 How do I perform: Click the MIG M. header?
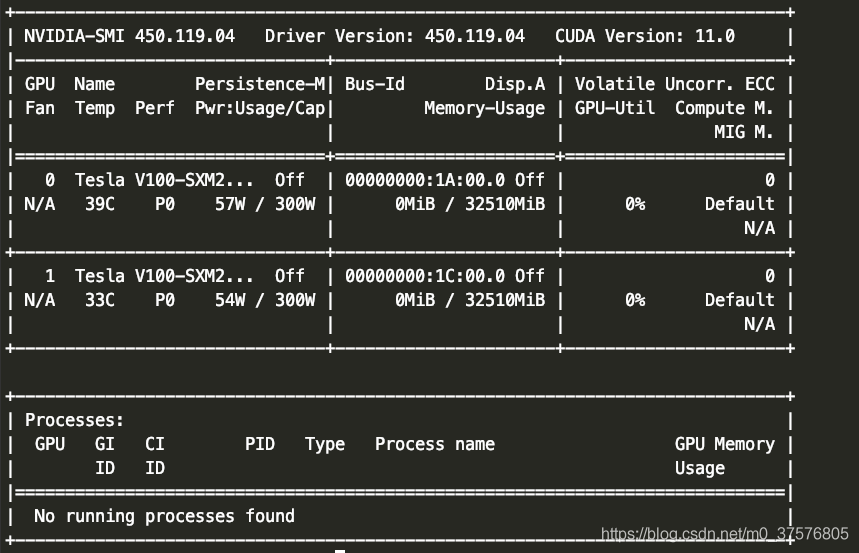(744, 132)
